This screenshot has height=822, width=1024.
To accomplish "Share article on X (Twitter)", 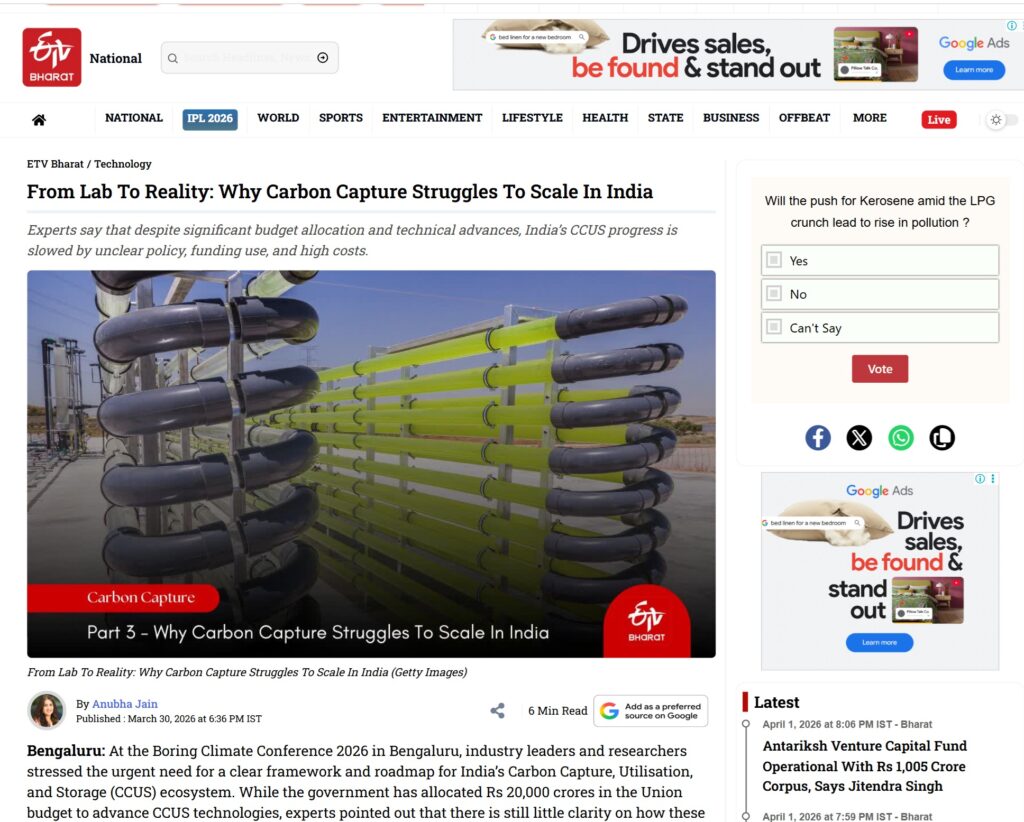I will [859, 437].
